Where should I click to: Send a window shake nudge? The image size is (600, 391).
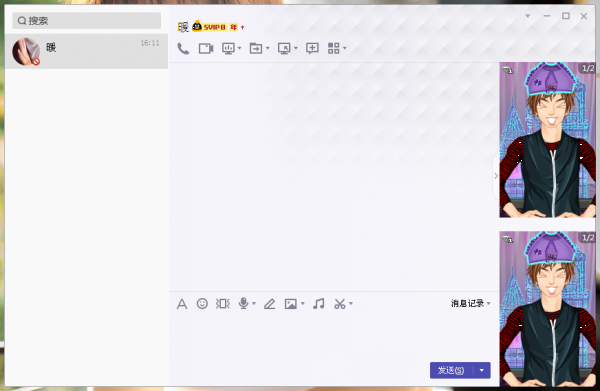(x=223, y=304)
